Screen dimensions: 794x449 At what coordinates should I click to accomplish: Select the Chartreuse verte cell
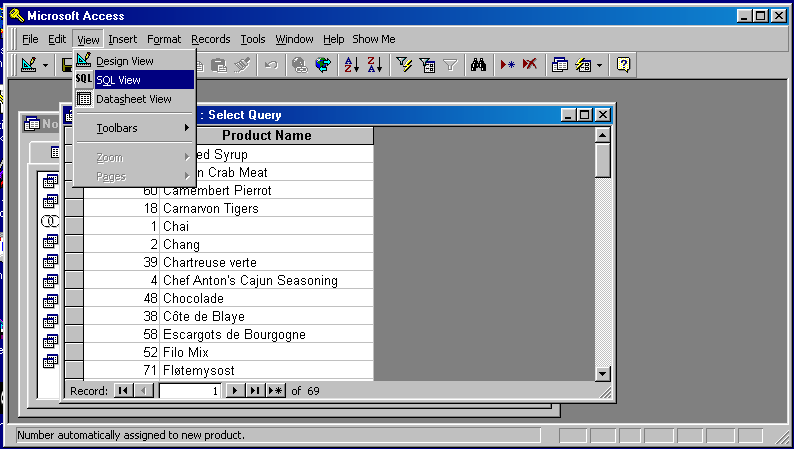pyautogui.click(x=267, y=262)
